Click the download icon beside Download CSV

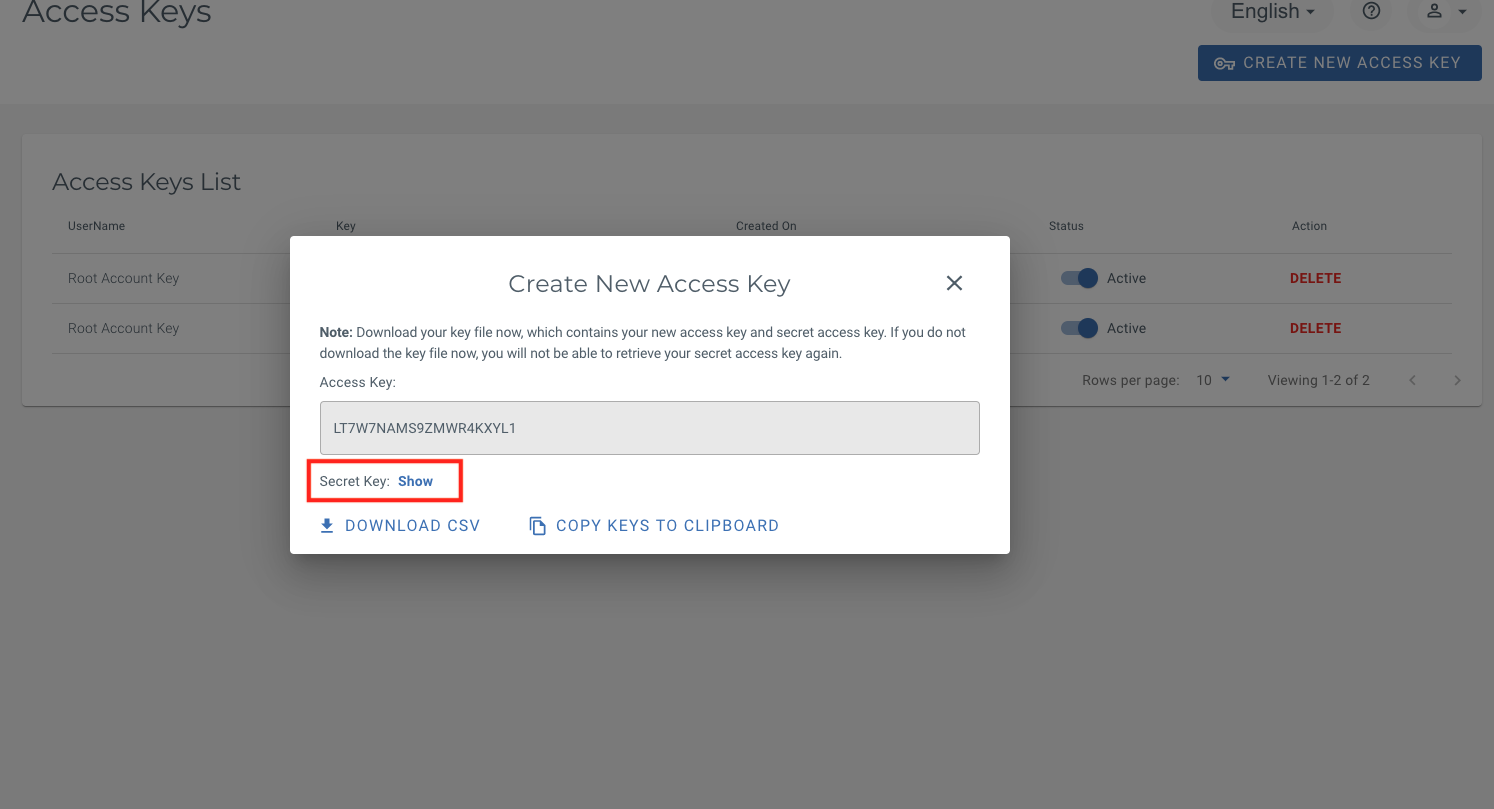click(x=327, y=526)
